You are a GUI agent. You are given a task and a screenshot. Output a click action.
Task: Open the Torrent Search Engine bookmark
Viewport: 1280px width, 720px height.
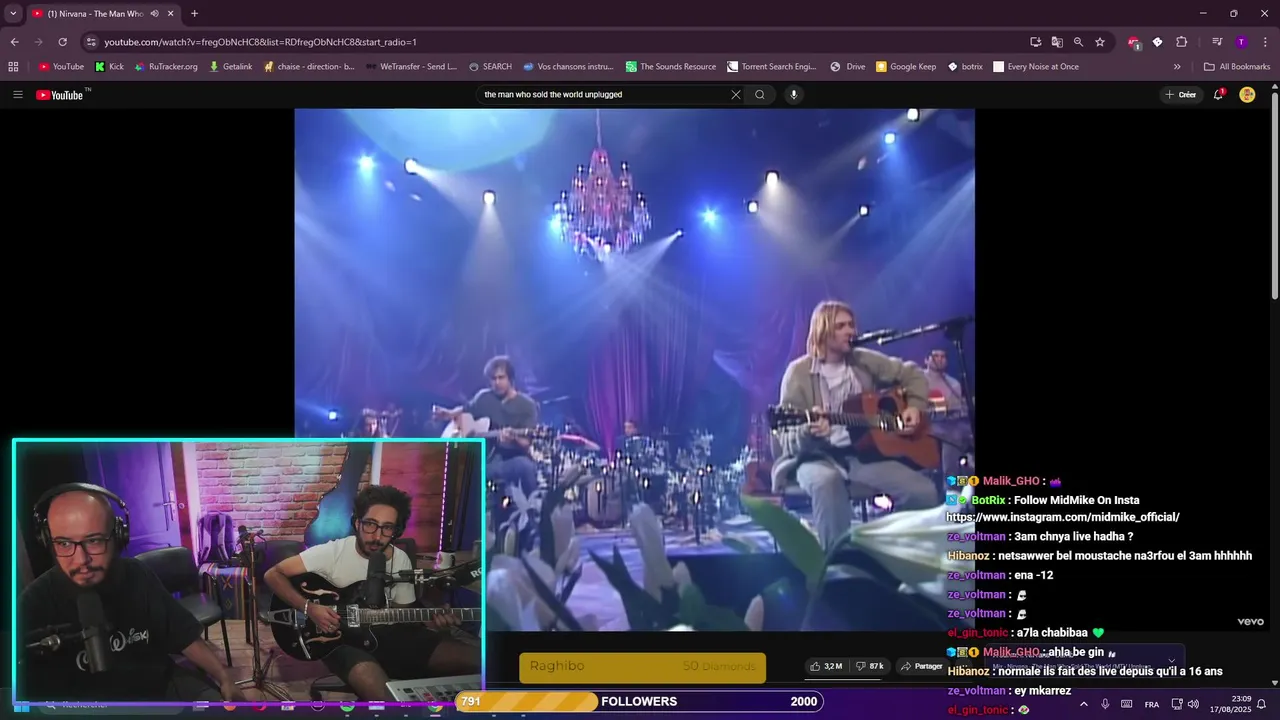pos(771,67)
